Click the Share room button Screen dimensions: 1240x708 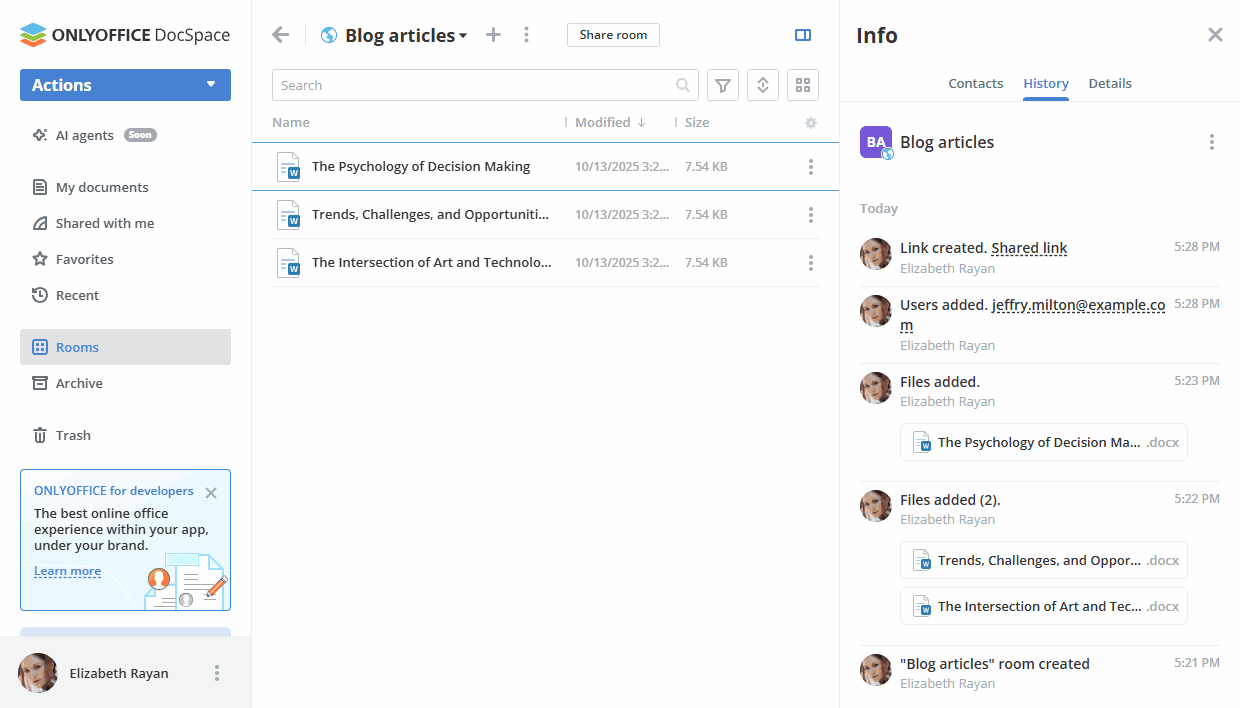click(613, 35)
